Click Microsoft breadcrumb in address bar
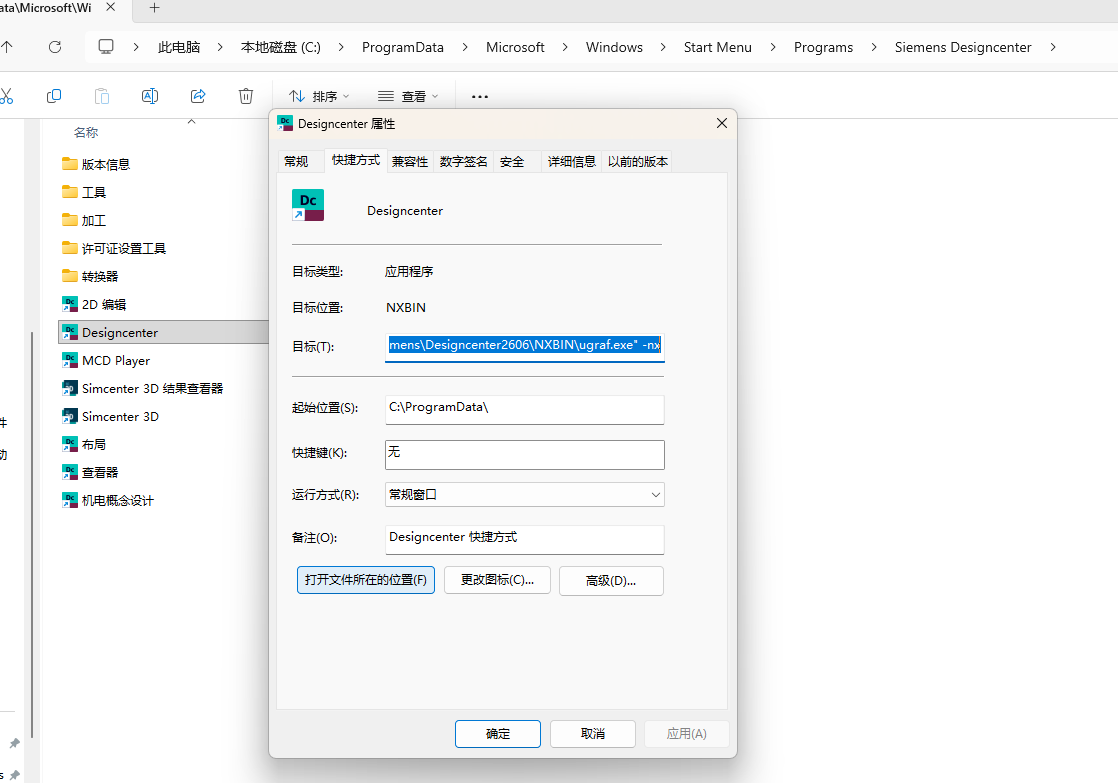This screenshot has height=783, width=1118. [x=515, y=47]
